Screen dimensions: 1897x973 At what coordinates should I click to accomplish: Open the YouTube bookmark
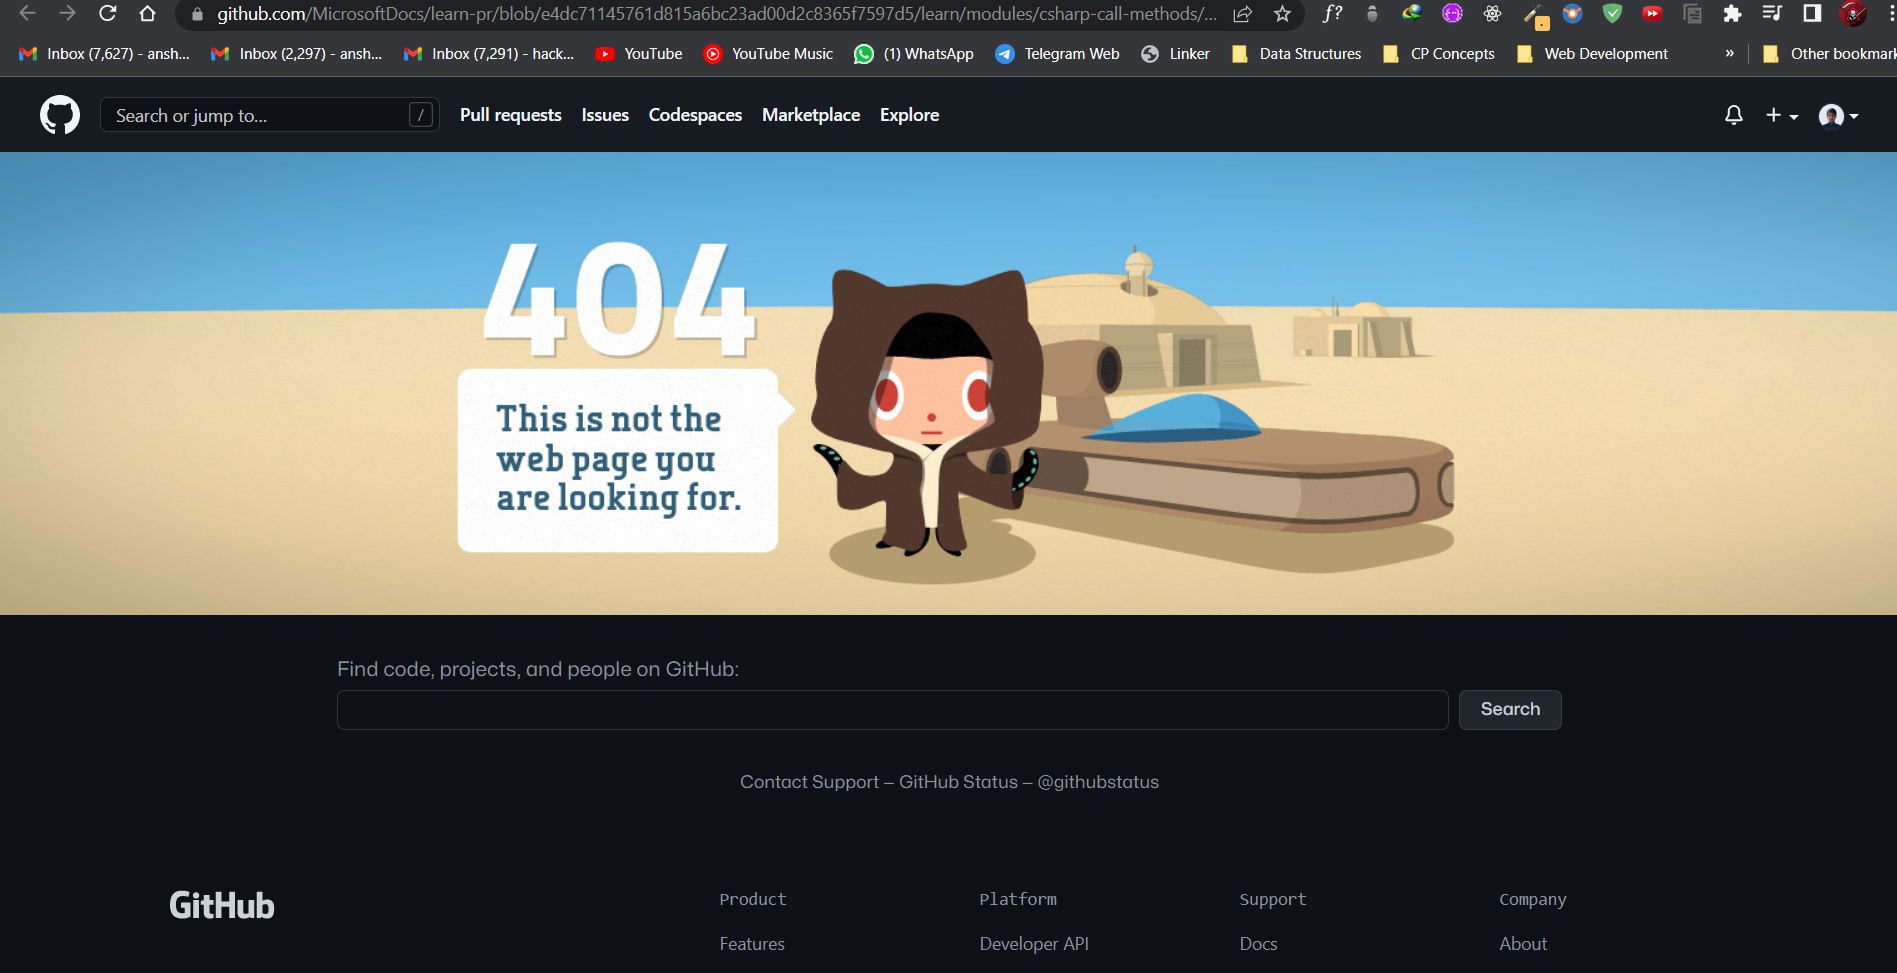(638, 54)
